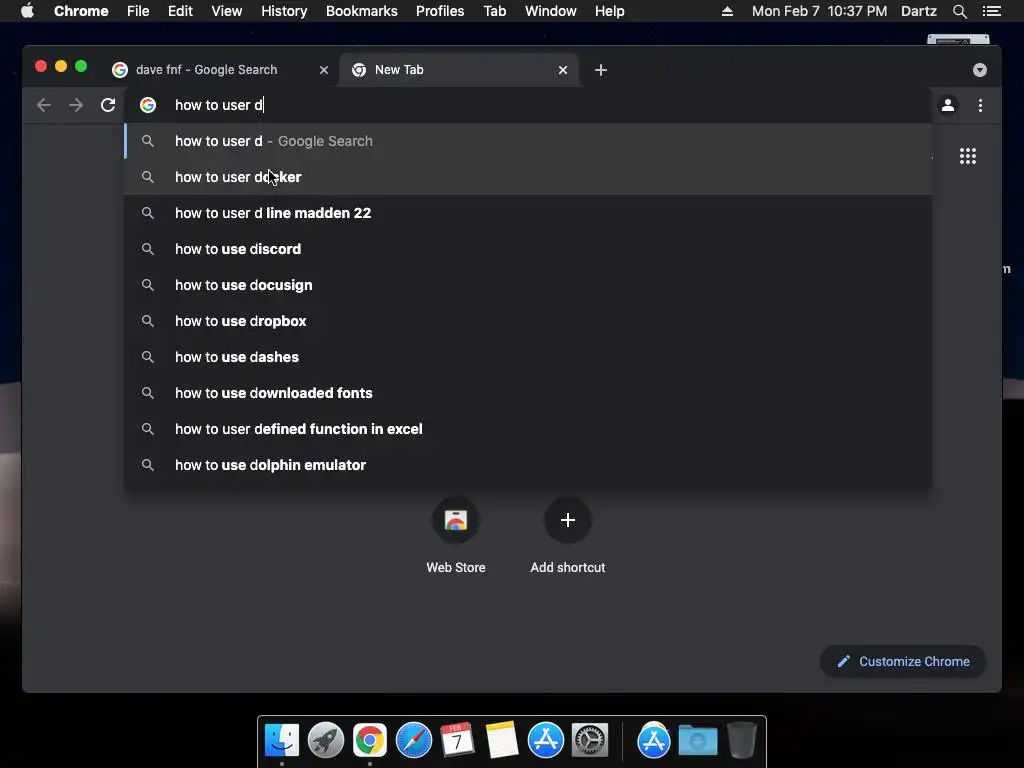Screen dimensions: 1024x768
Task: Open the Bookmarks menu
Action: [362, 11]
